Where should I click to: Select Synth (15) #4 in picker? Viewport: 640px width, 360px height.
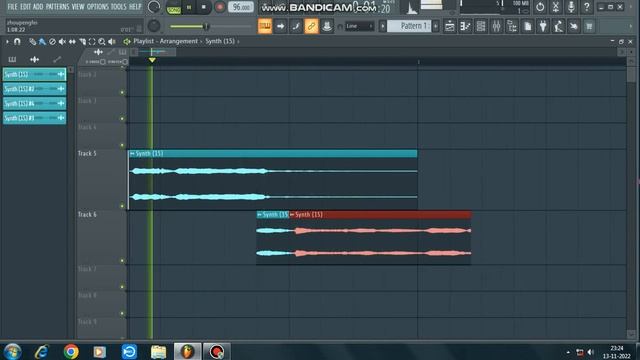point(34,103)
